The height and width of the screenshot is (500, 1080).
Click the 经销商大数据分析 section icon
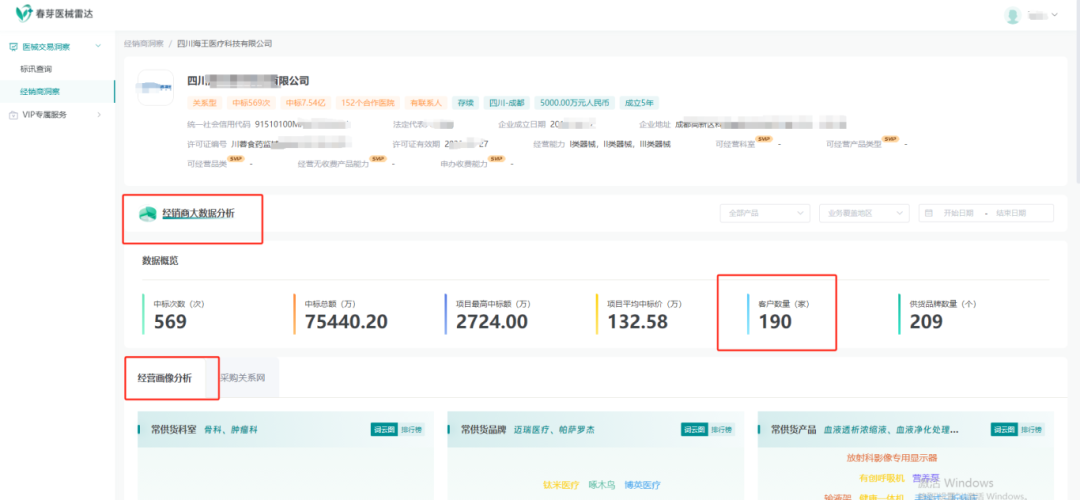[147, 214]
